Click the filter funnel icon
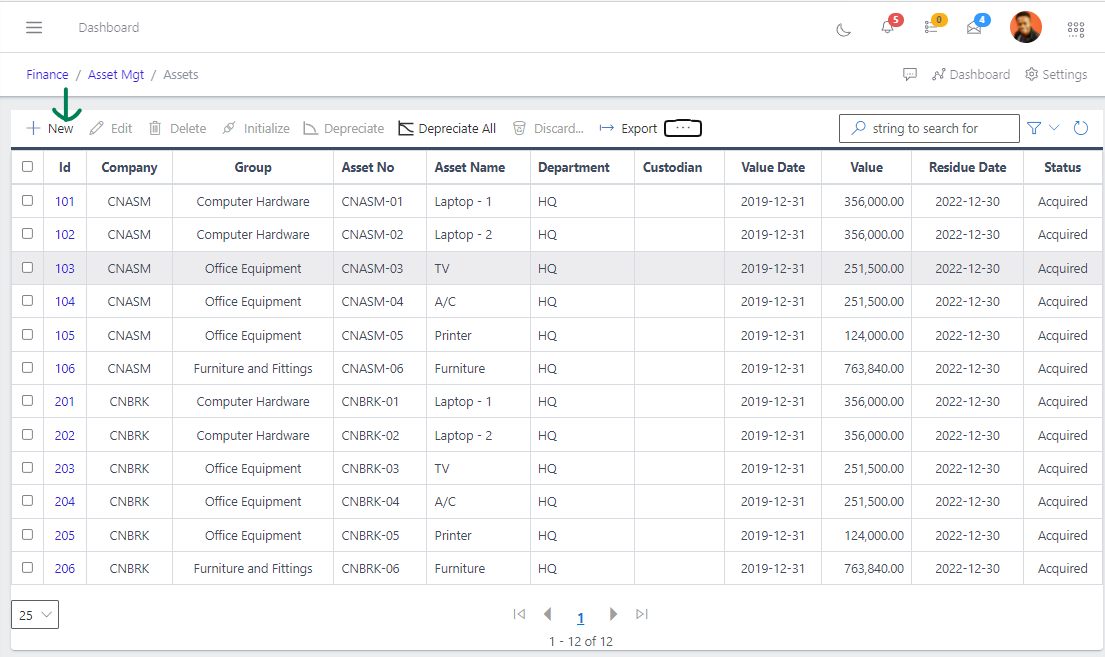Image resolution: width=1105 pixels, height=657 pixels. 1034,128
